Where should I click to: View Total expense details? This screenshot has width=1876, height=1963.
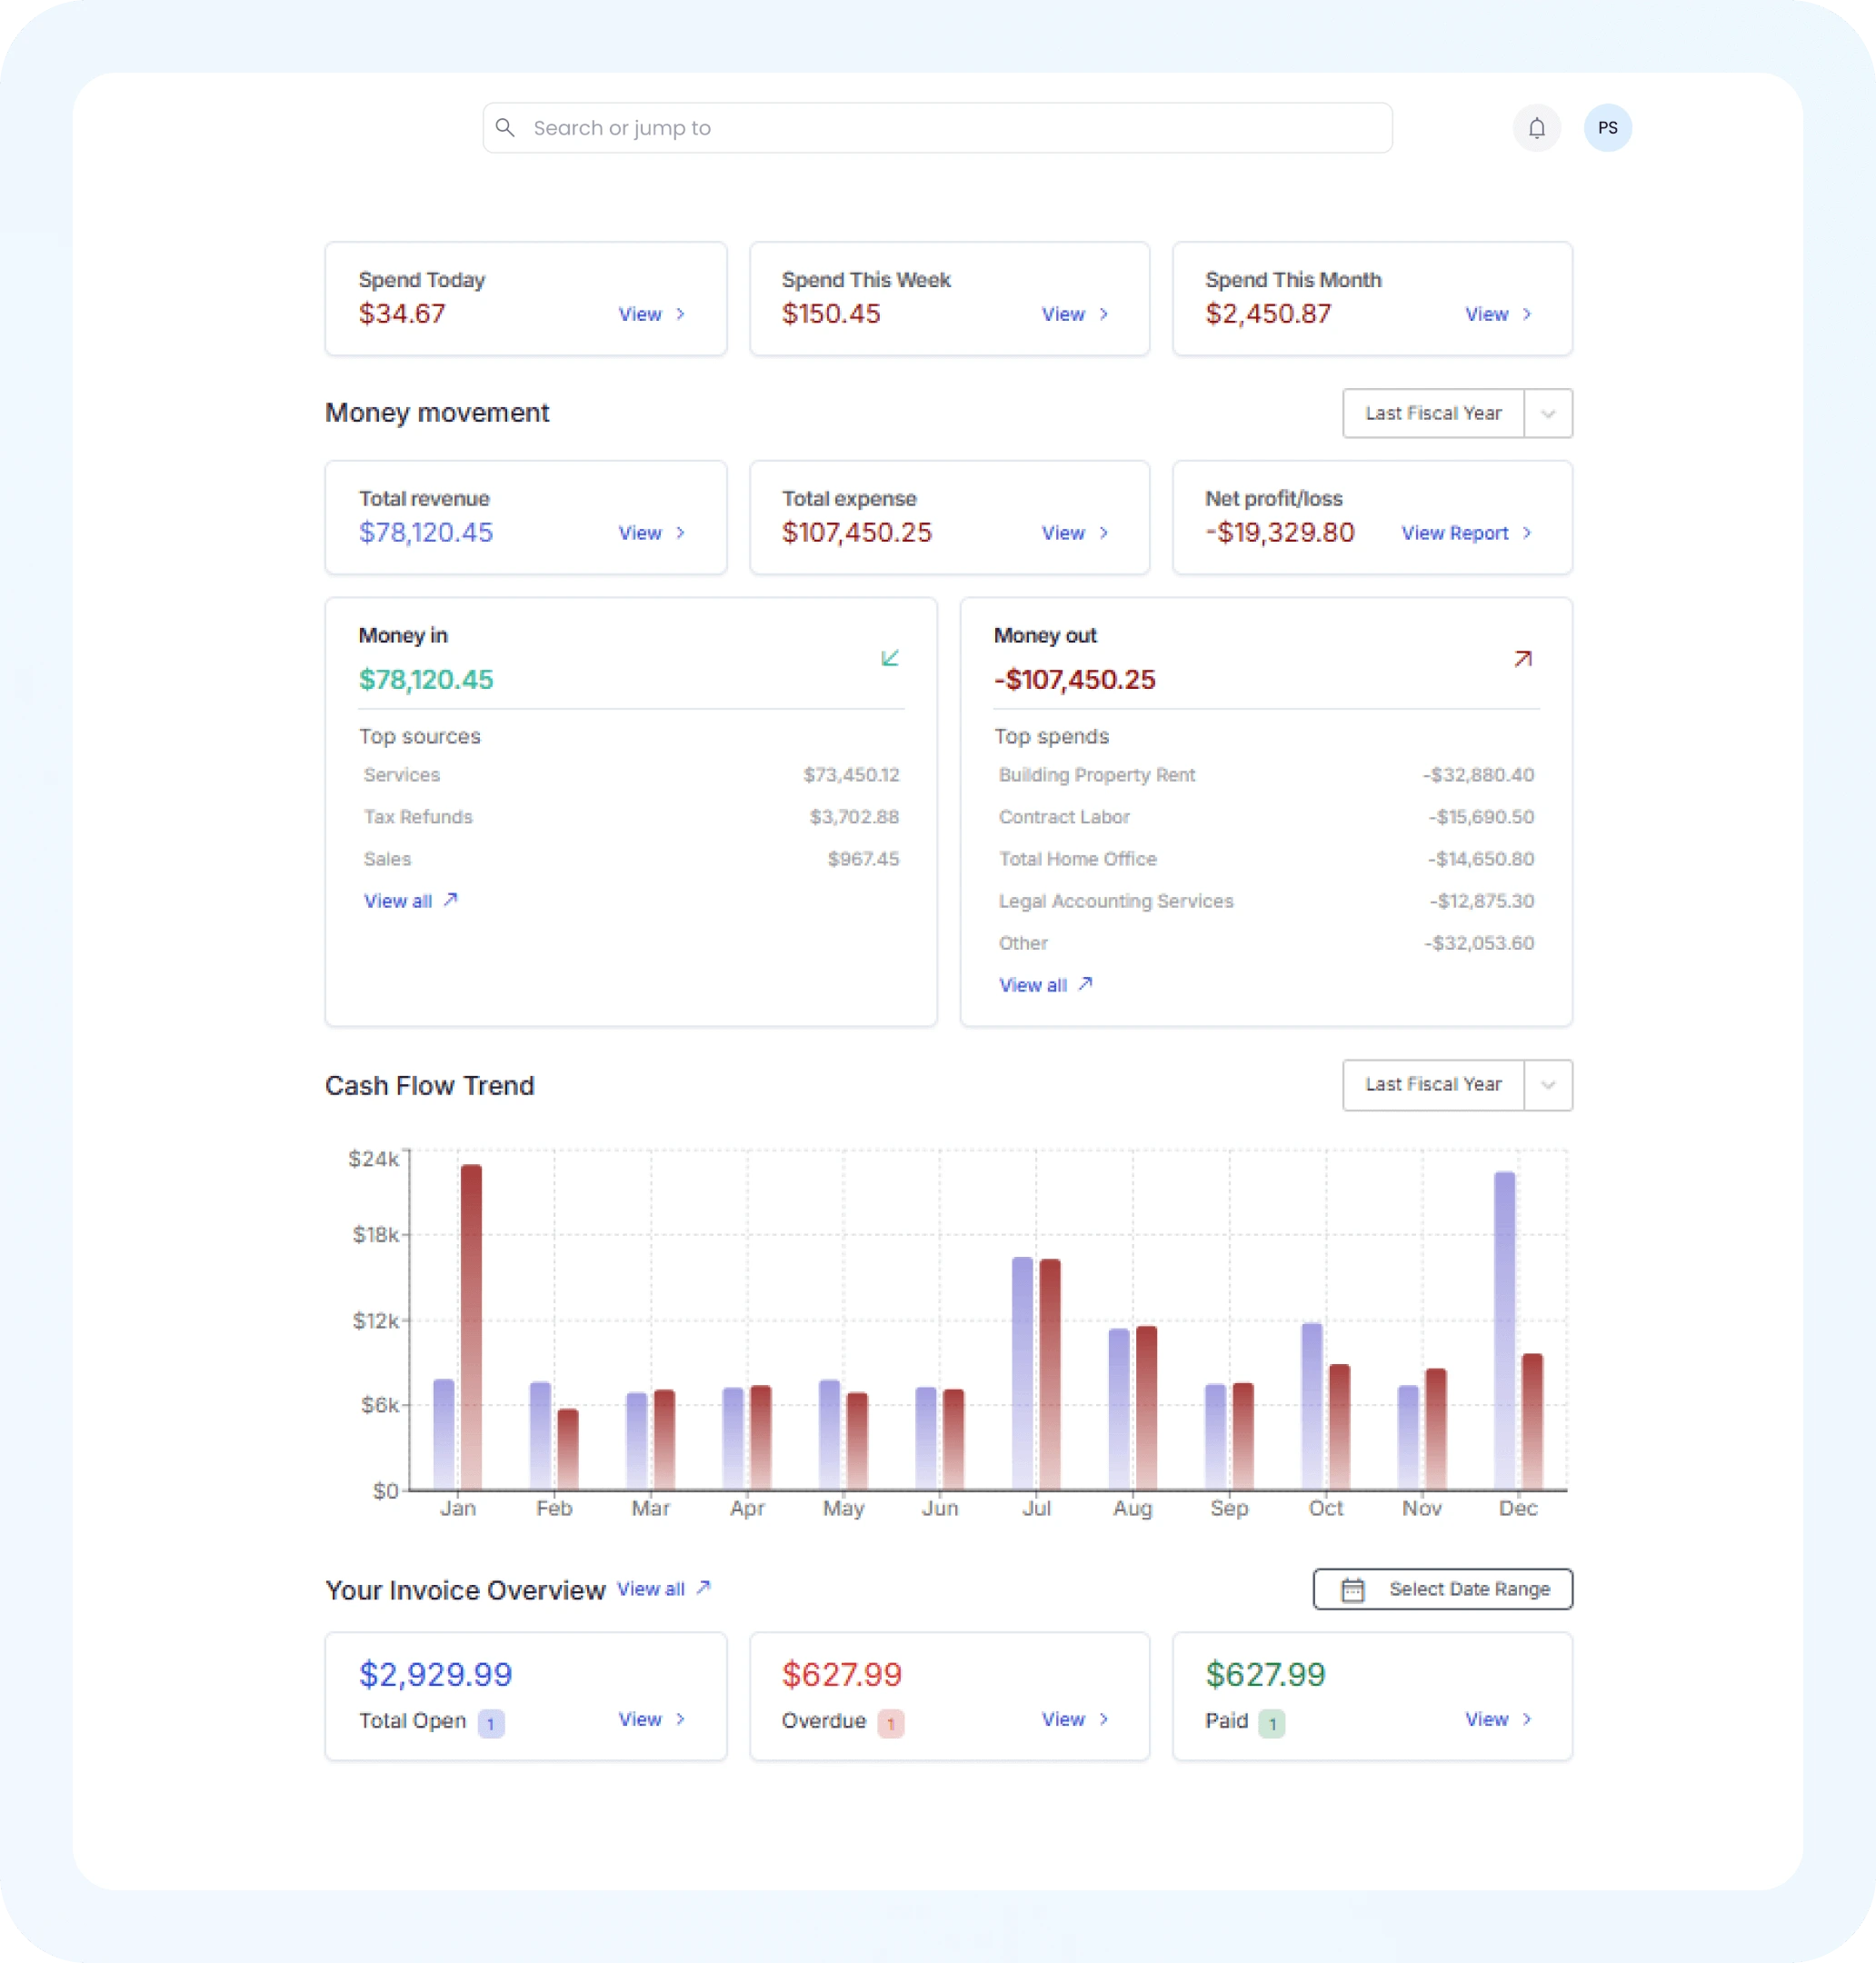coord(1075,533)
